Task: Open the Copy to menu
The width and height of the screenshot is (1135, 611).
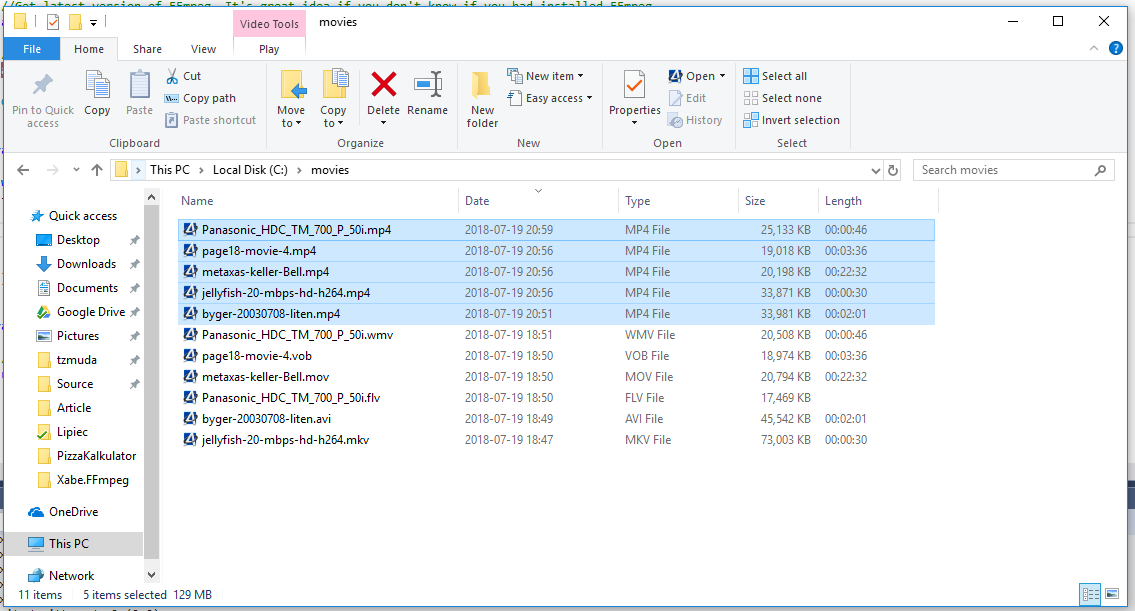Action: pos(334,98)
